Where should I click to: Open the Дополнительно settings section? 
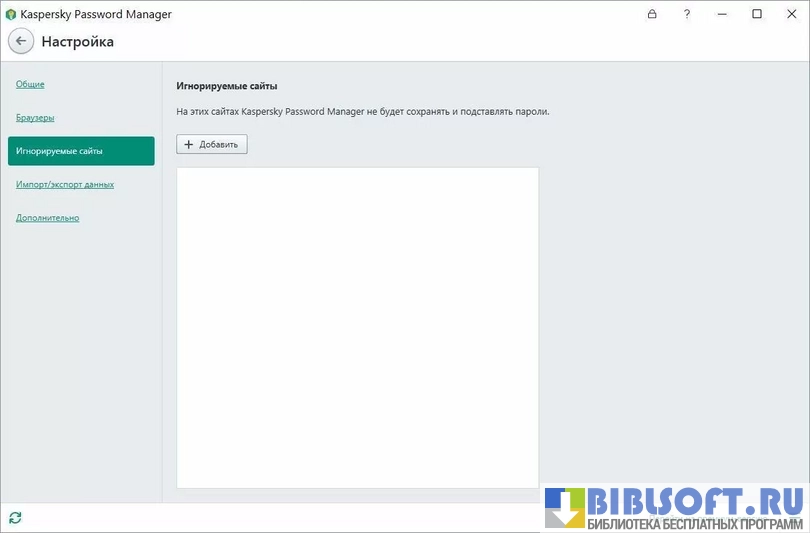click(47, 217)
